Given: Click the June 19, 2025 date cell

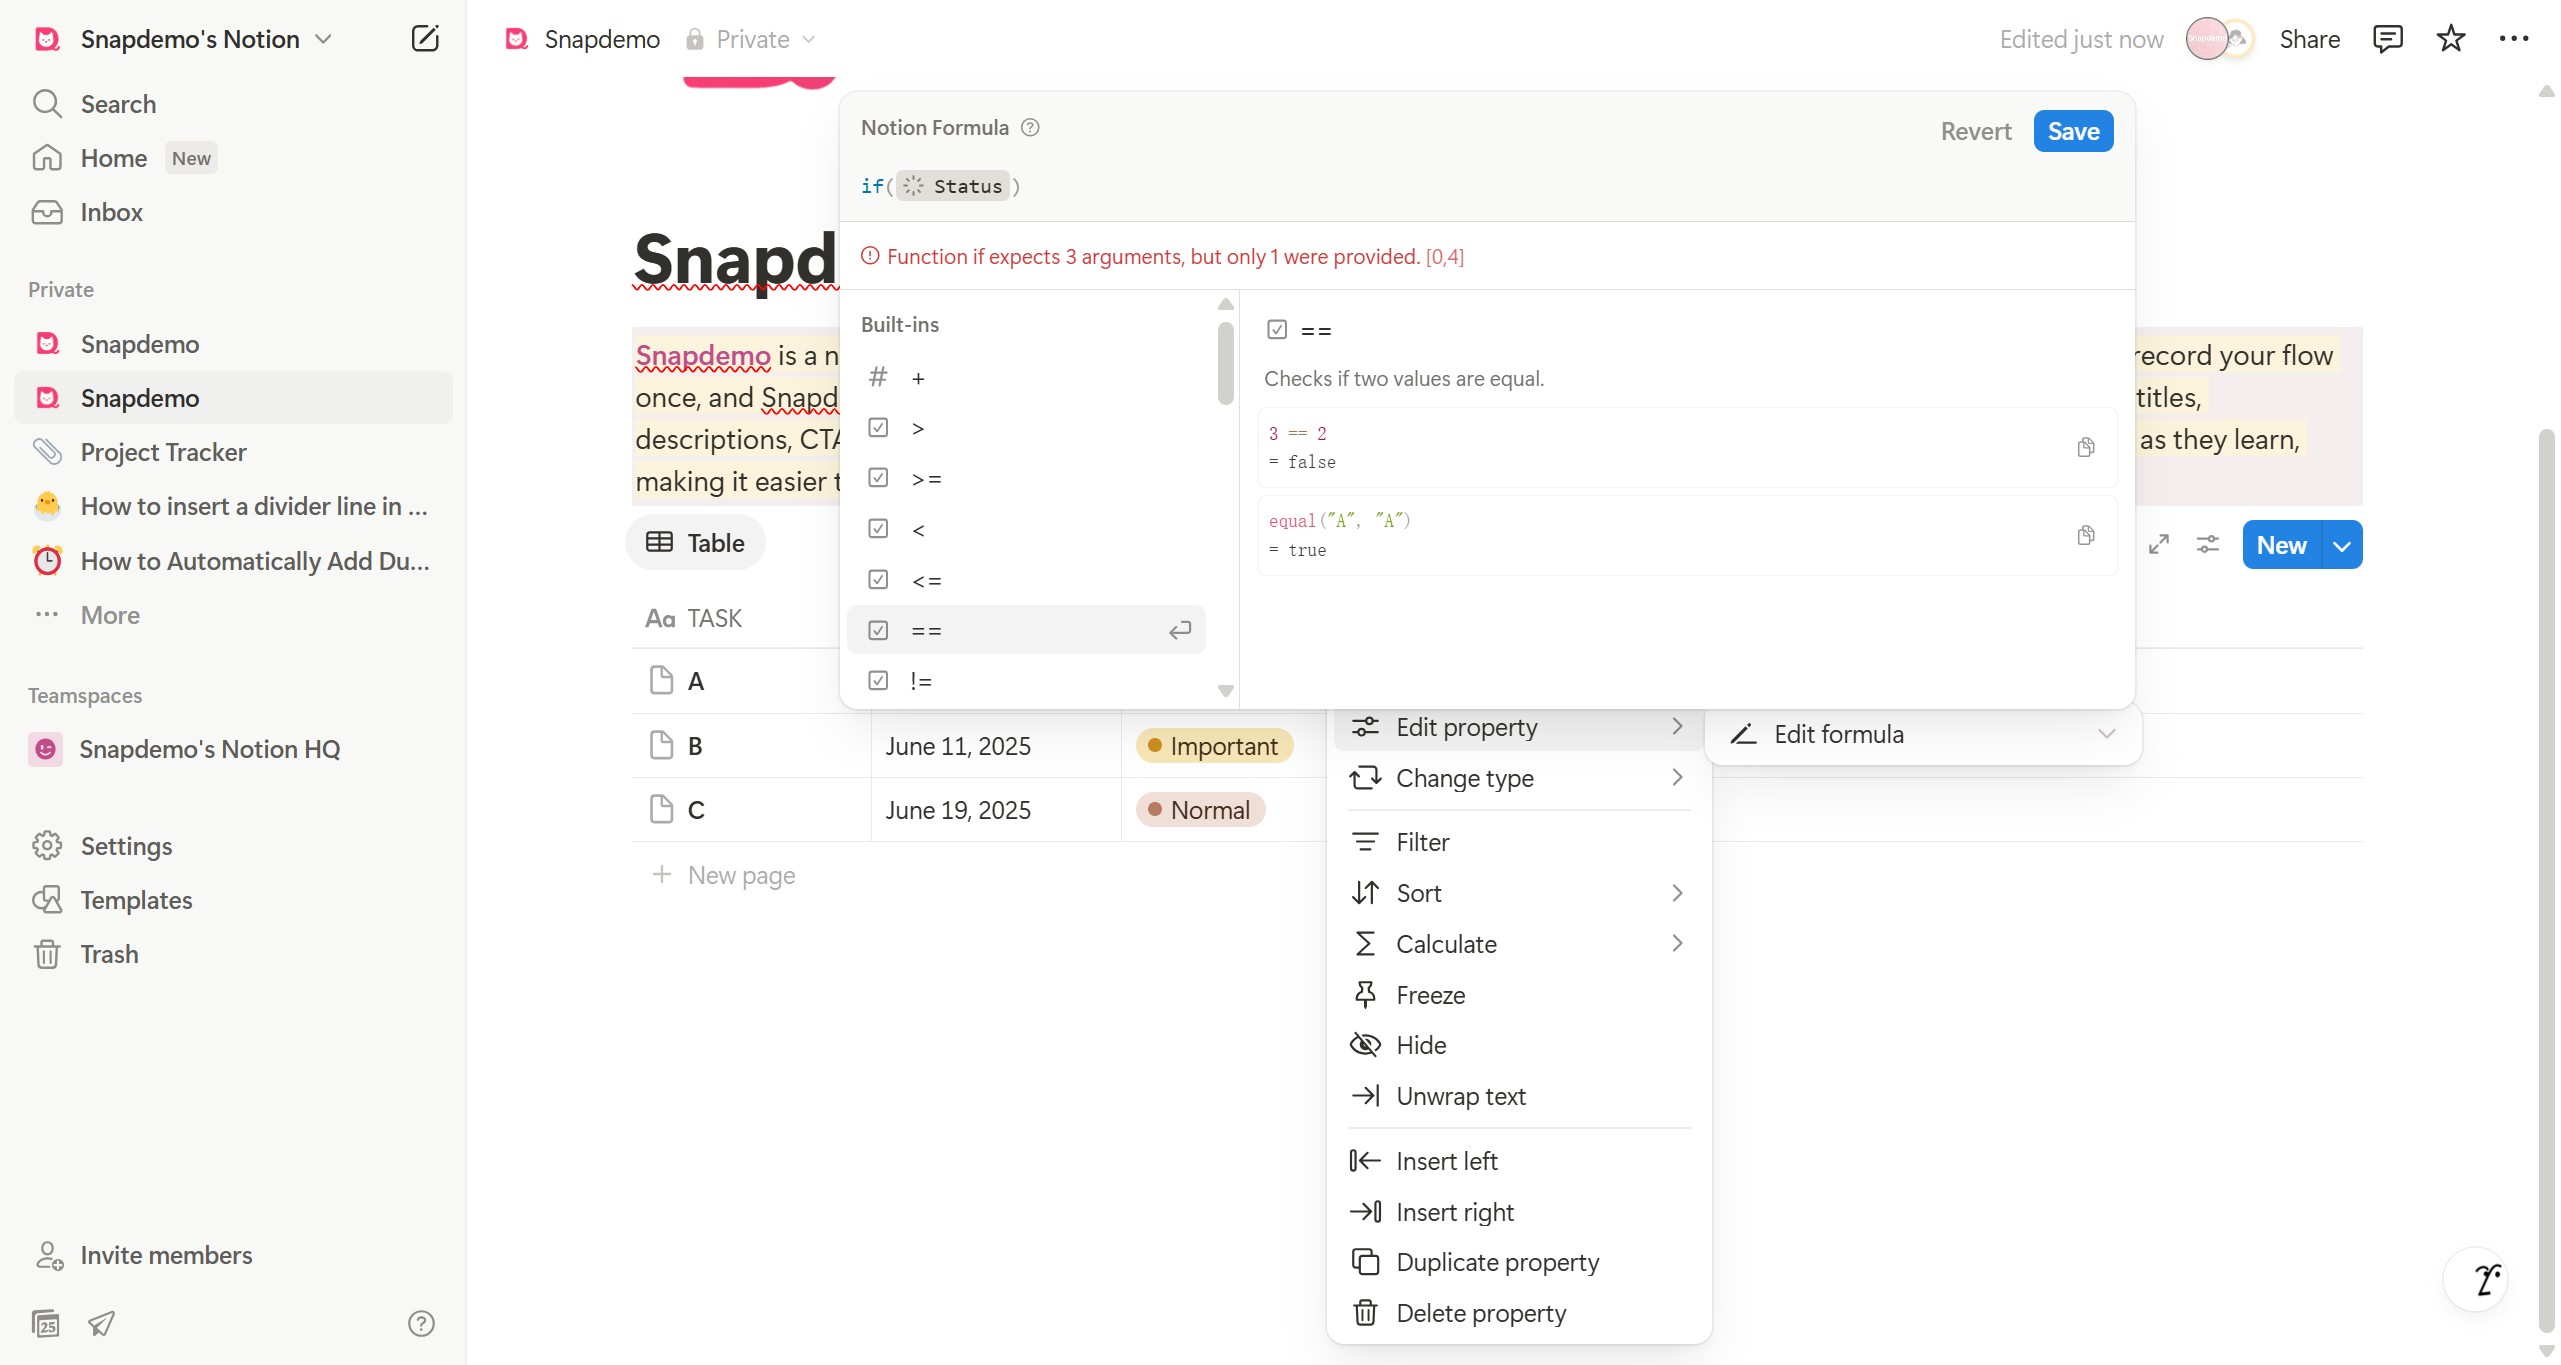Looking at the screenshot, I should pyautogui.click(x=996, y=810).
